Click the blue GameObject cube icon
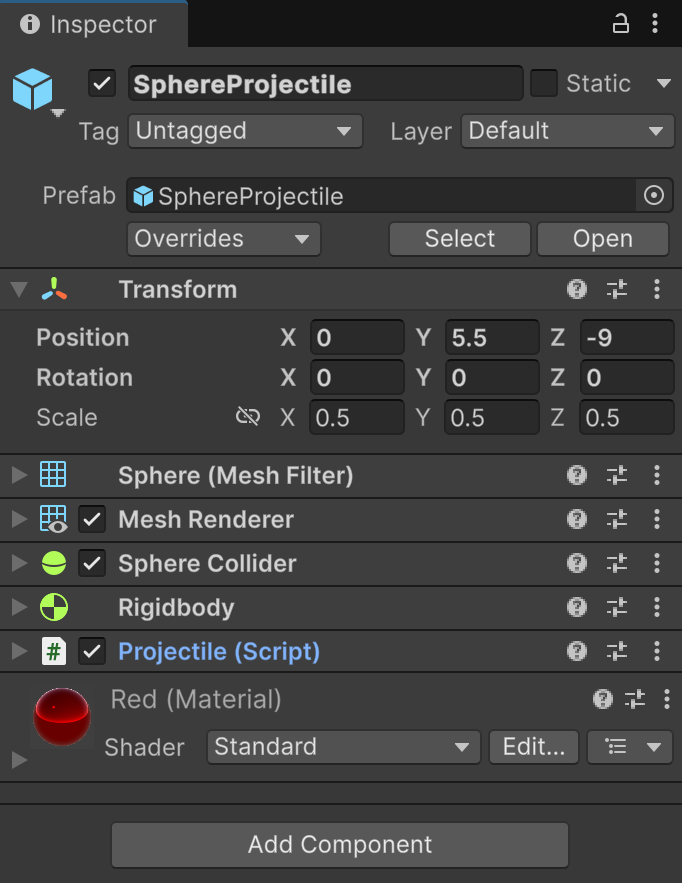Screen dimensions: 682x883 (33, 89)
